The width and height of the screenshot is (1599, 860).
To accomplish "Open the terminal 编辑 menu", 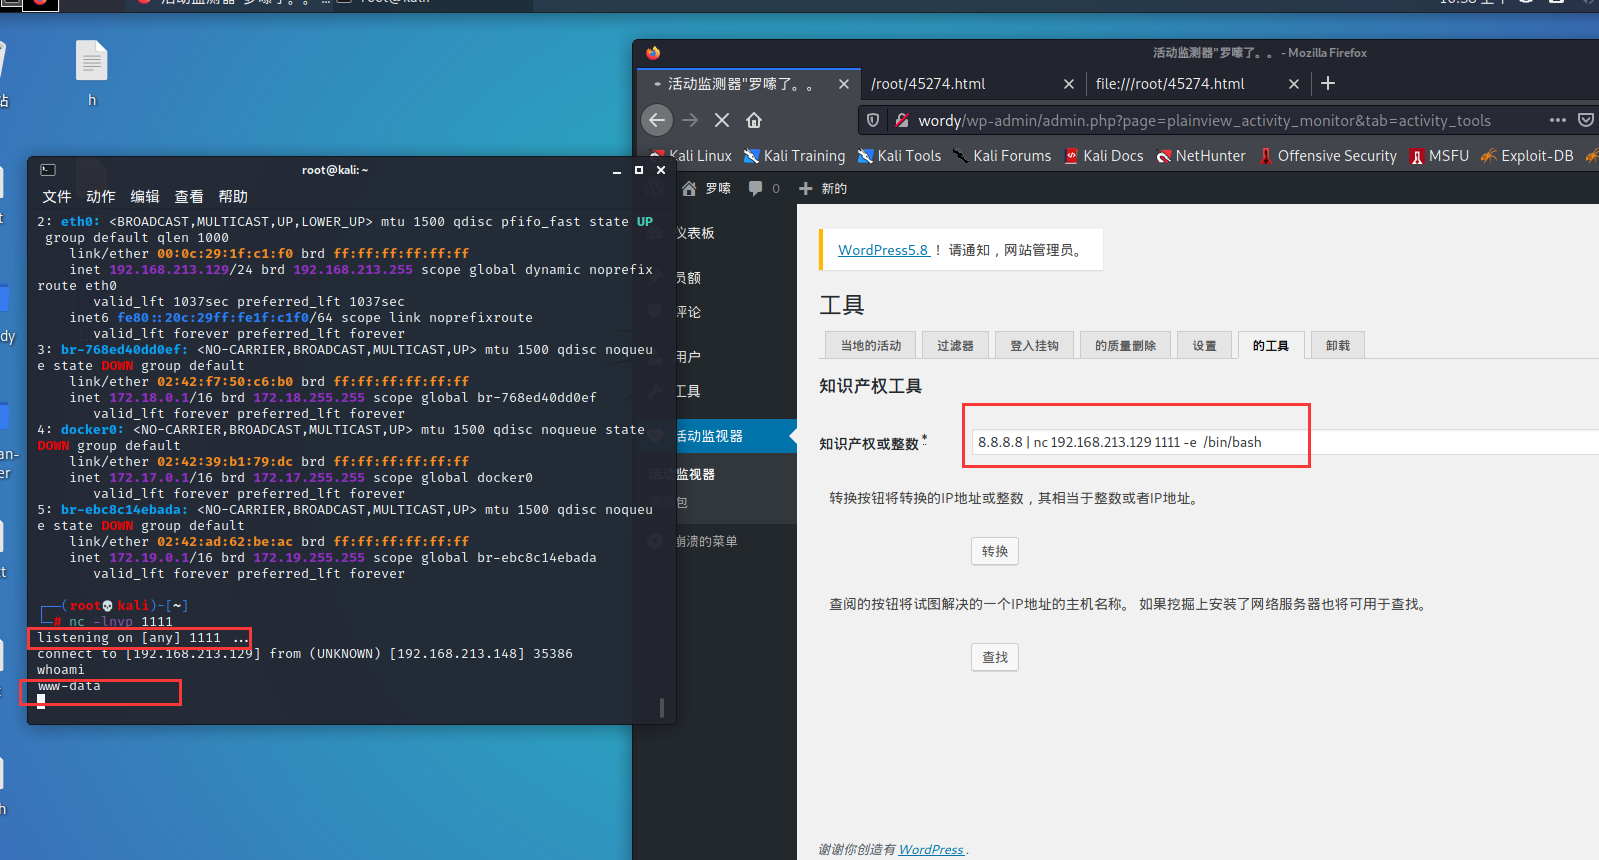I will click(145, 197).
